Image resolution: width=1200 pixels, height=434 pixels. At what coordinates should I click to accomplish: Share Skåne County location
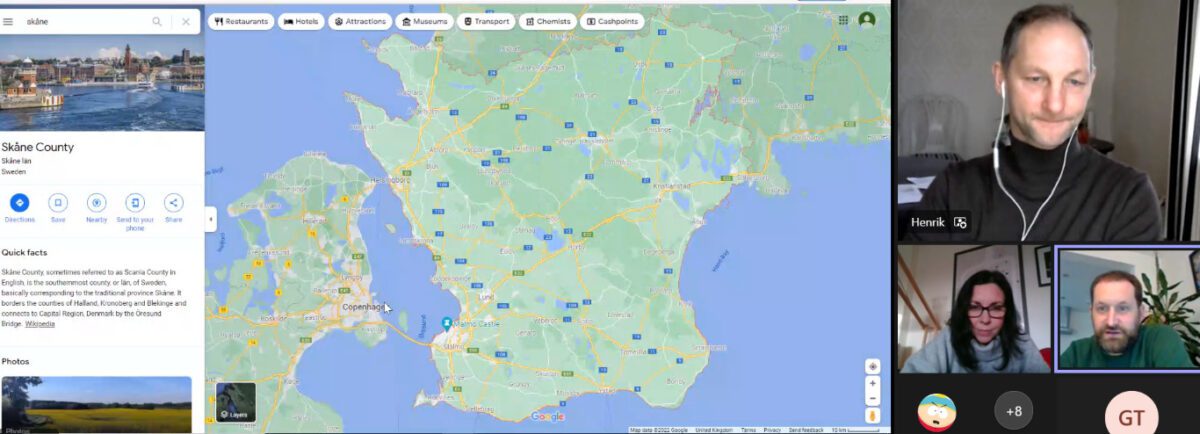click(173, 203)
